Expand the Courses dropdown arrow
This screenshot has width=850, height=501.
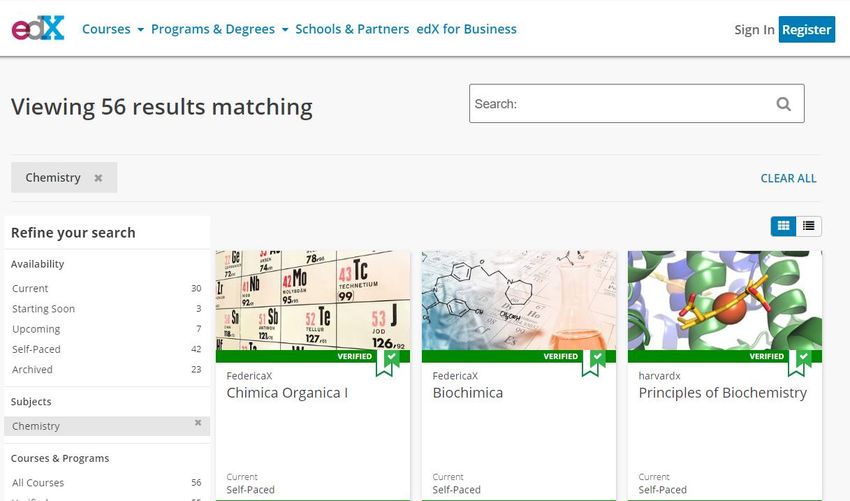click(140, 30)
